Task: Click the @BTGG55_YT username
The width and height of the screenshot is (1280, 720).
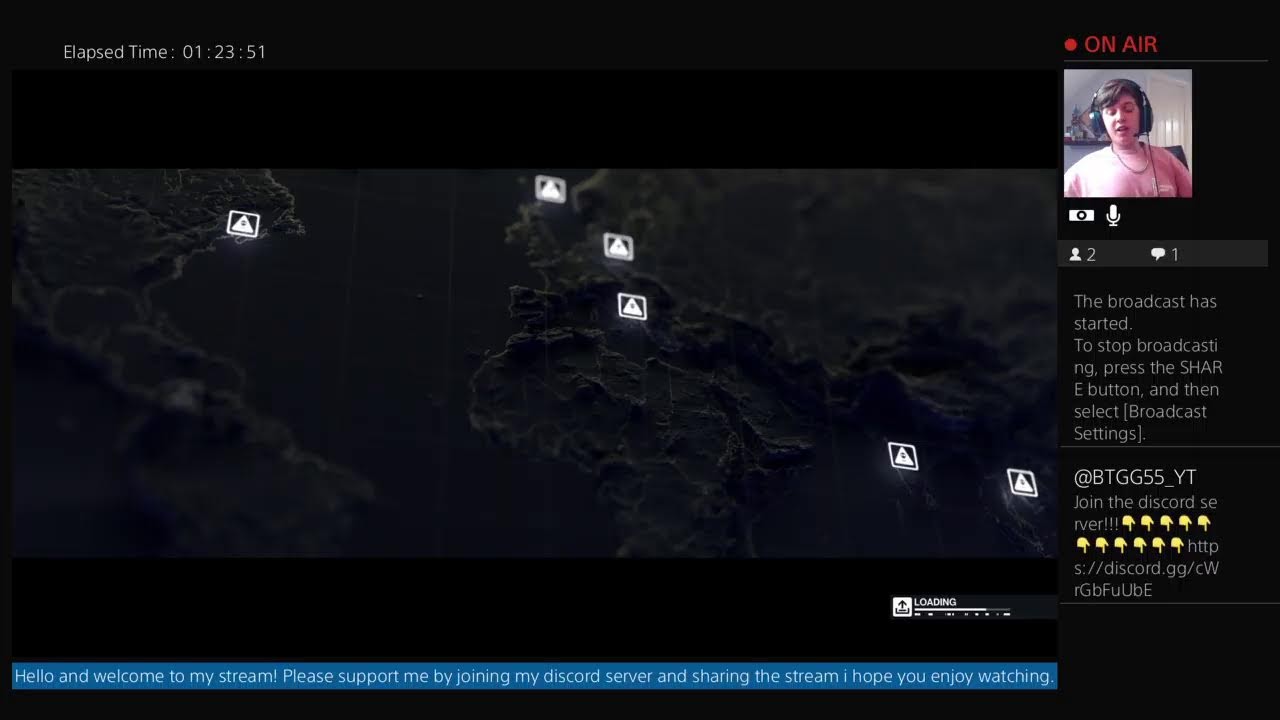Action: pyautogui.click(x=1135, y=477)
